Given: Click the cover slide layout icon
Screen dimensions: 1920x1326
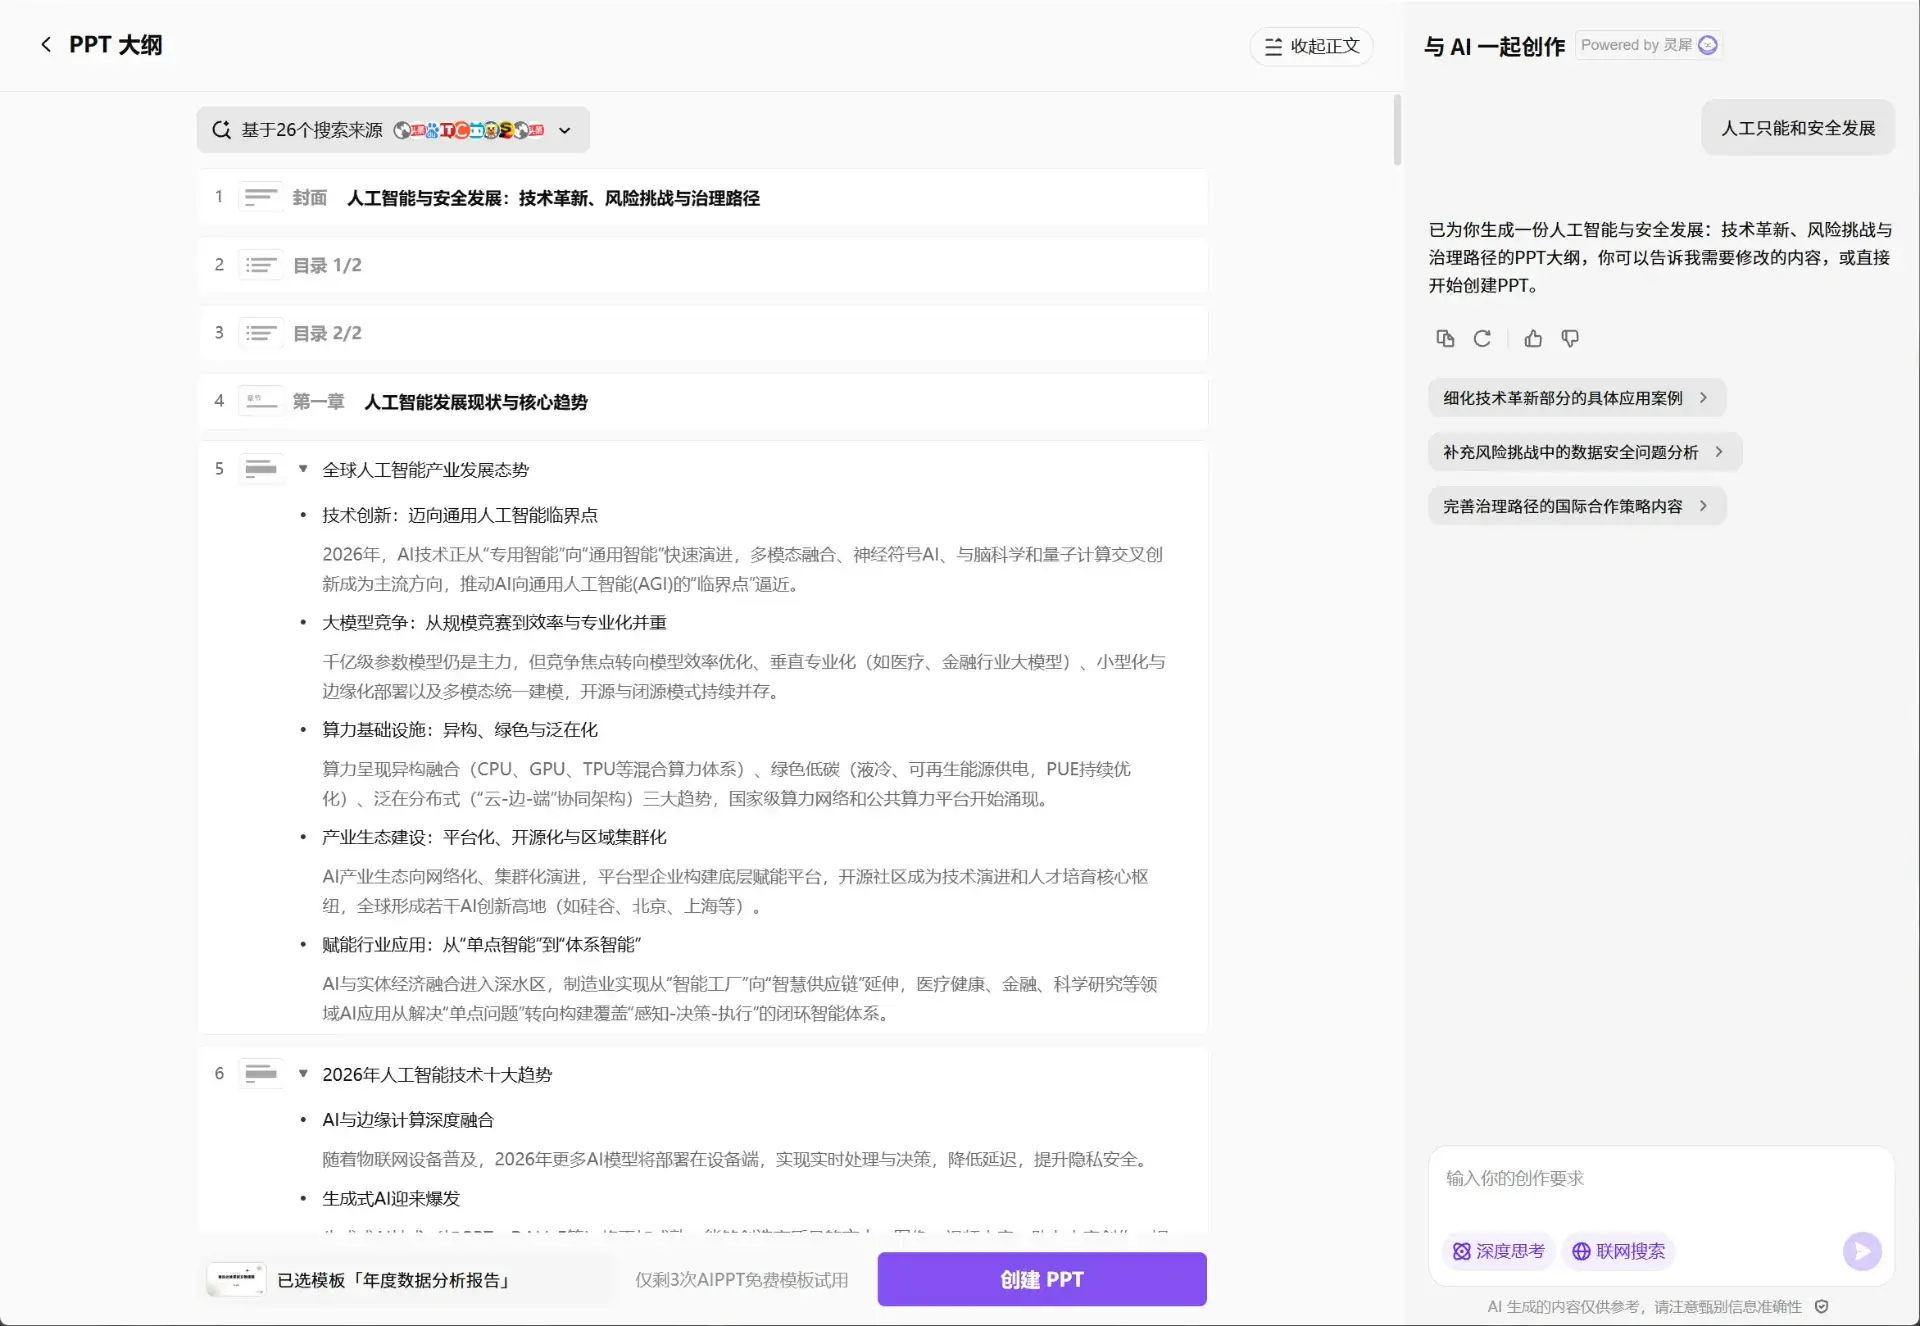Looking at the screenshot, I should coord(261,197).
